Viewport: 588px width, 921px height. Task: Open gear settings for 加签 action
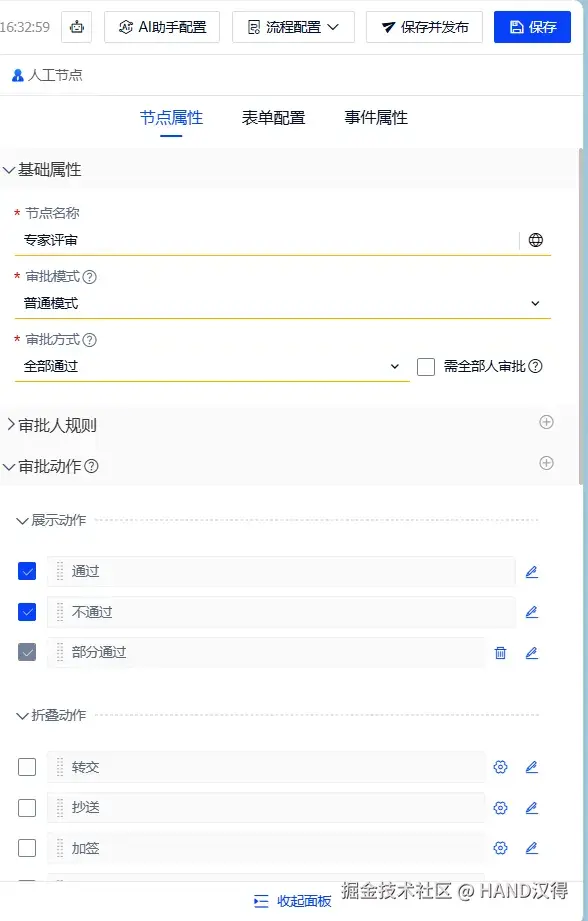click(500, 848)
